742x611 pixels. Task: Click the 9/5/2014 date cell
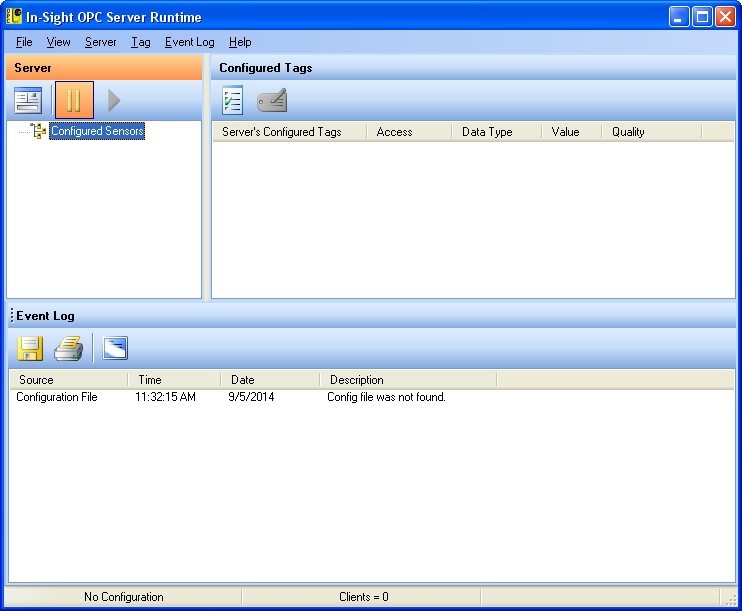tap(251, 397)
